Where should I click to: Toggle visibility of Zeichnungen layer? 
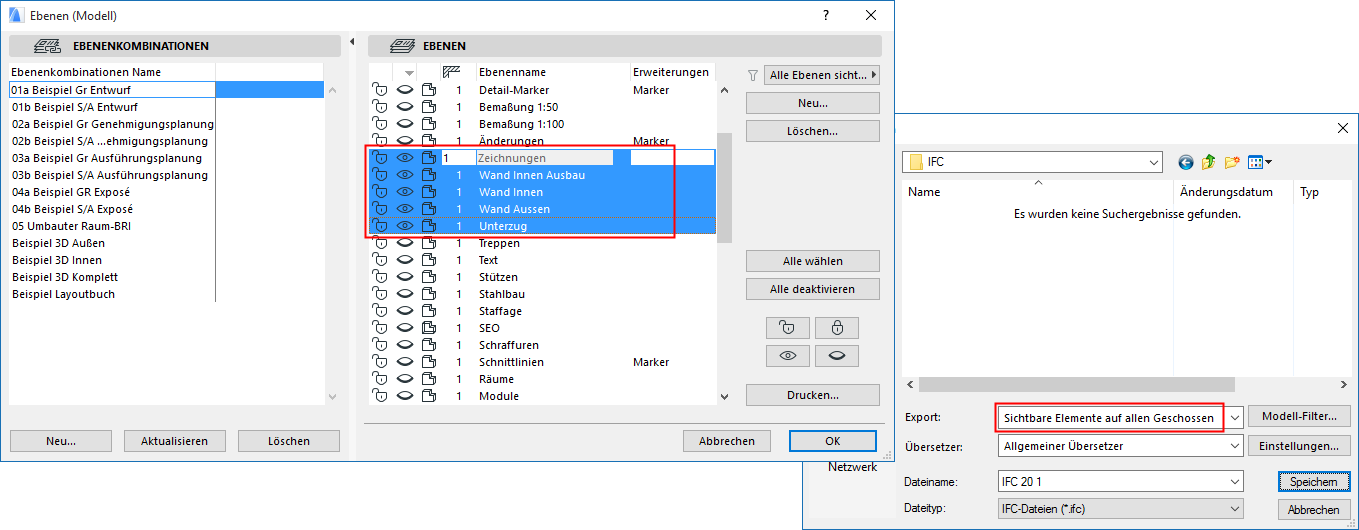point(405,158)
